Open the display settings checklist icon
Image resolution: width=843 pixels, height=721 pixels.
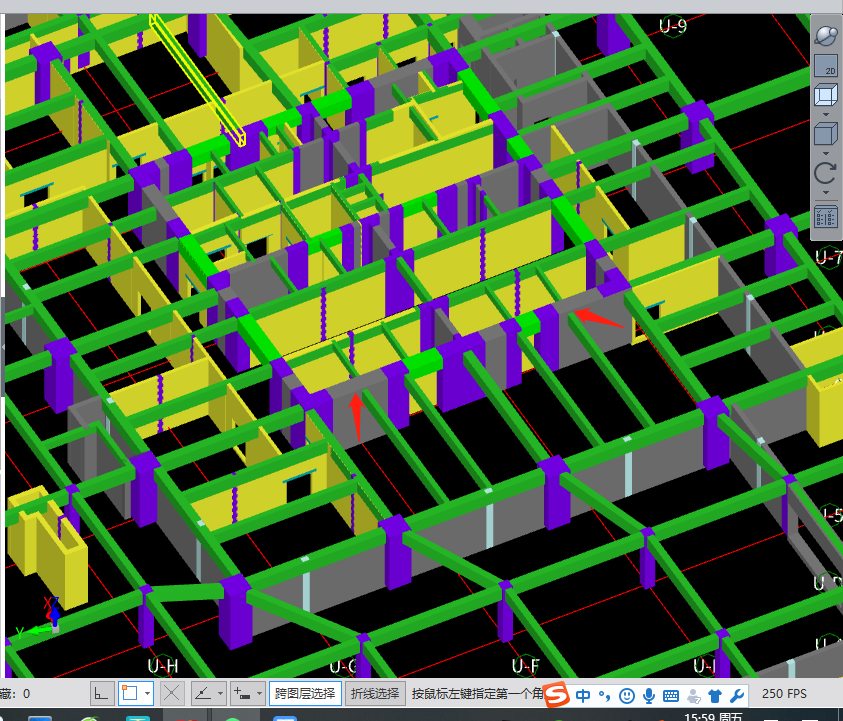pos(826,218)
